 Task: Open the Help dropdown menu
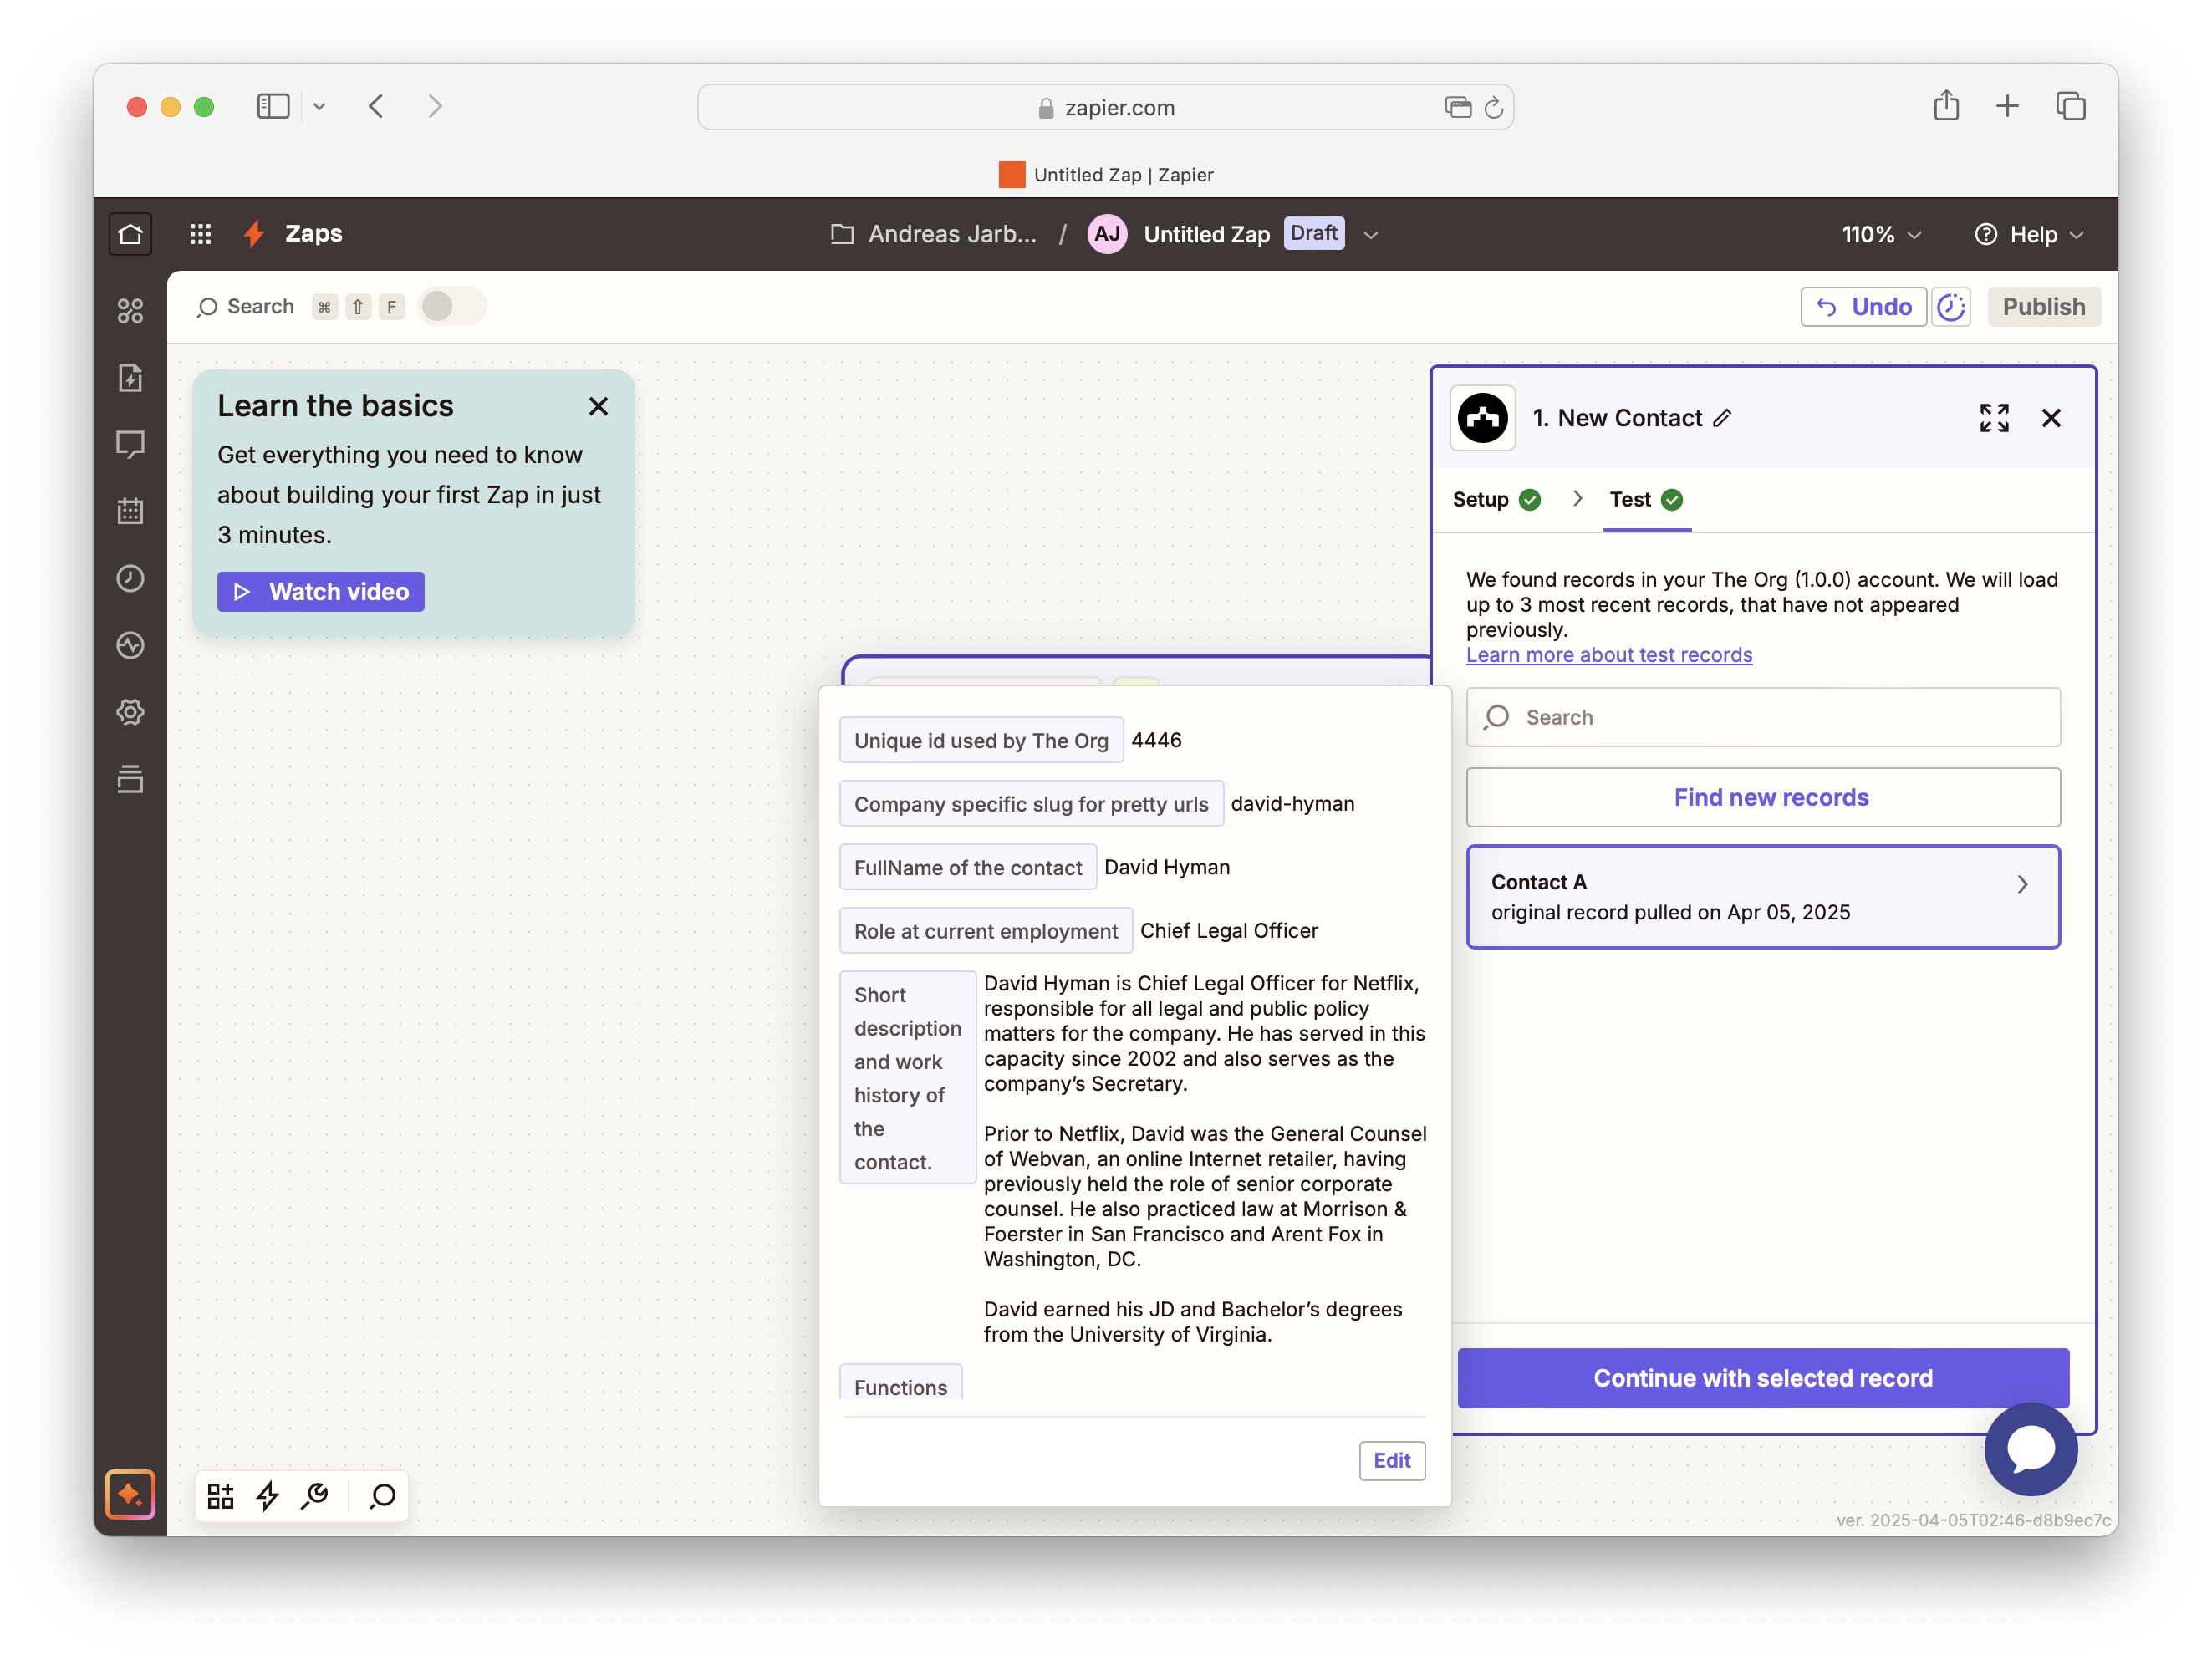[x=2029, y=235]
